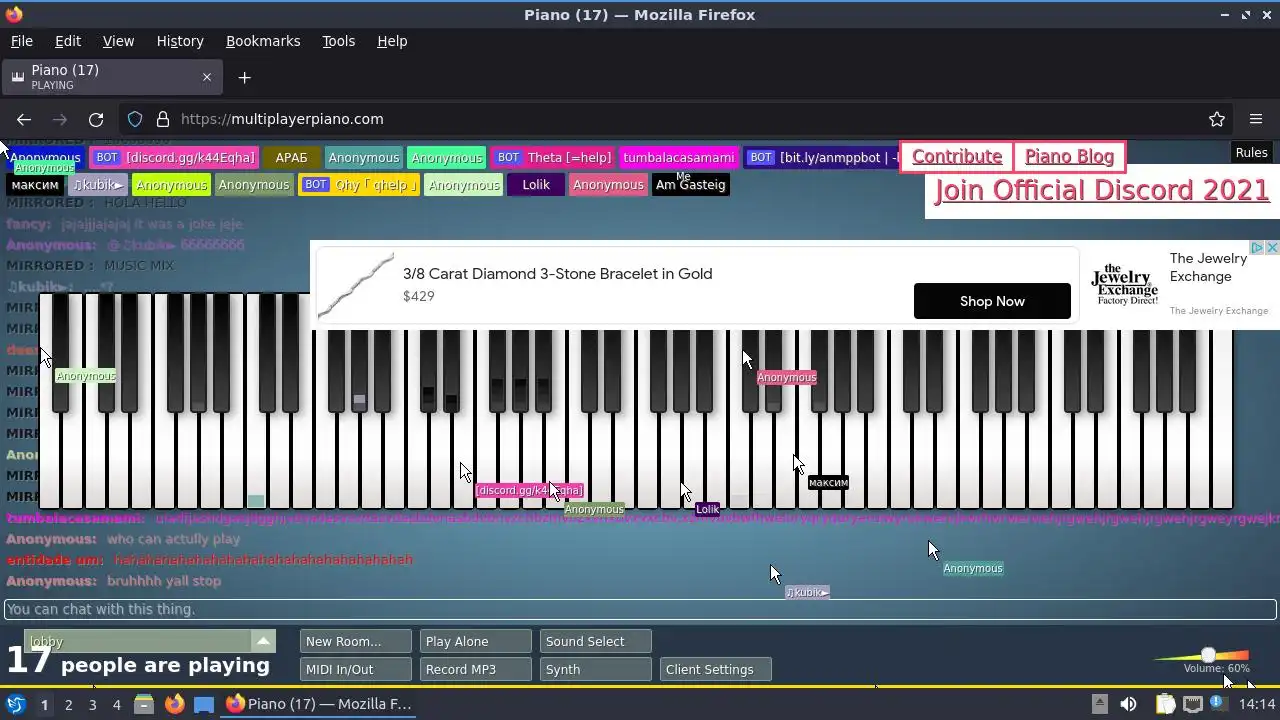Image resolution: width=1280 pixels, height=720 pixels.
Task: Click the 14:14 taskbar clock
Action: [1257, 704]
